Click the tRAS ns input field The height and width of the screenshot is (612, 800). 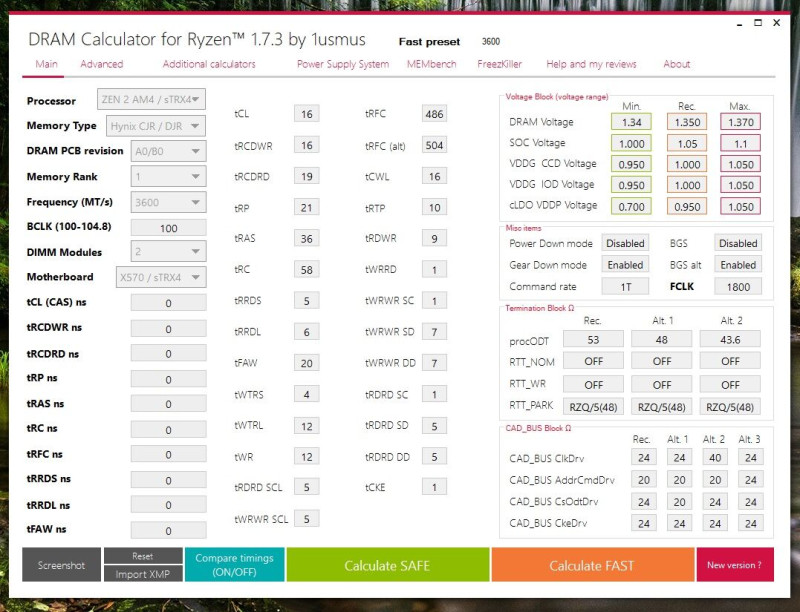pos(168,404)
